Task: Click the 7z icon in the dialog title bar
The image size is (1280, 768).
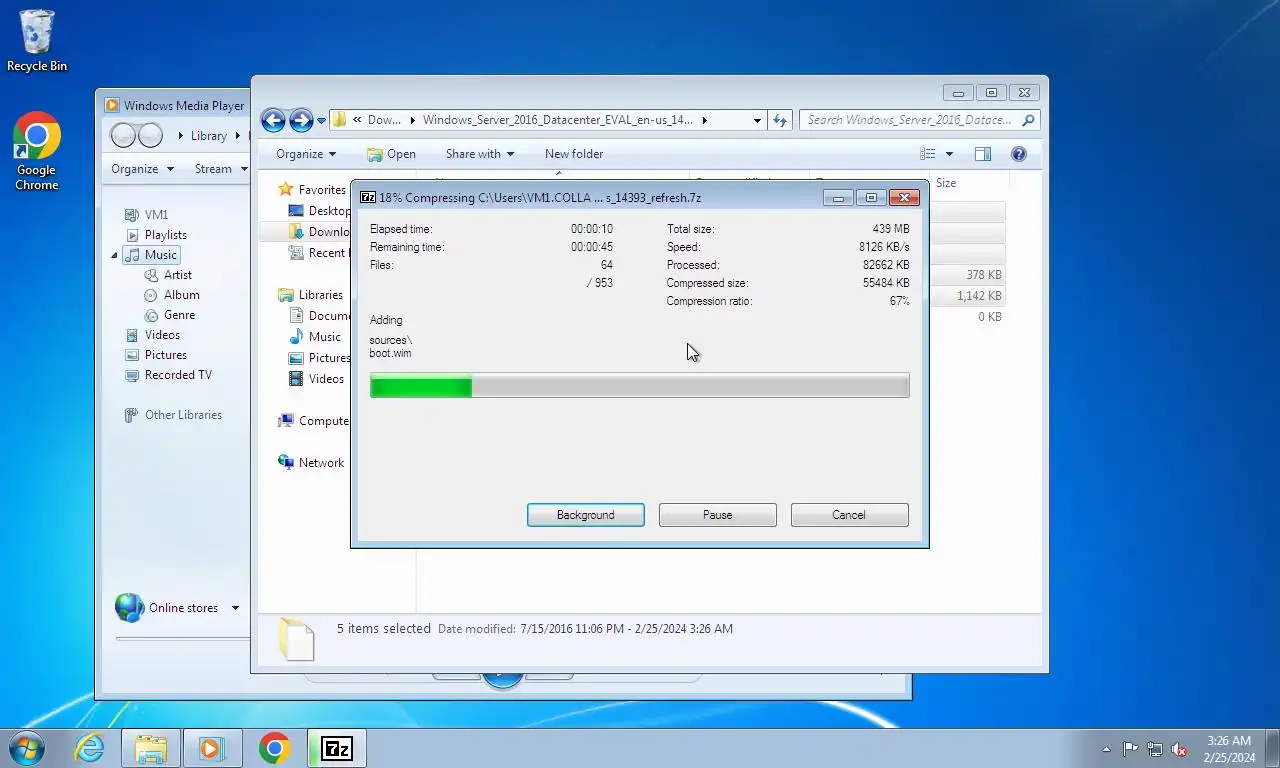Action: [367, 197]
